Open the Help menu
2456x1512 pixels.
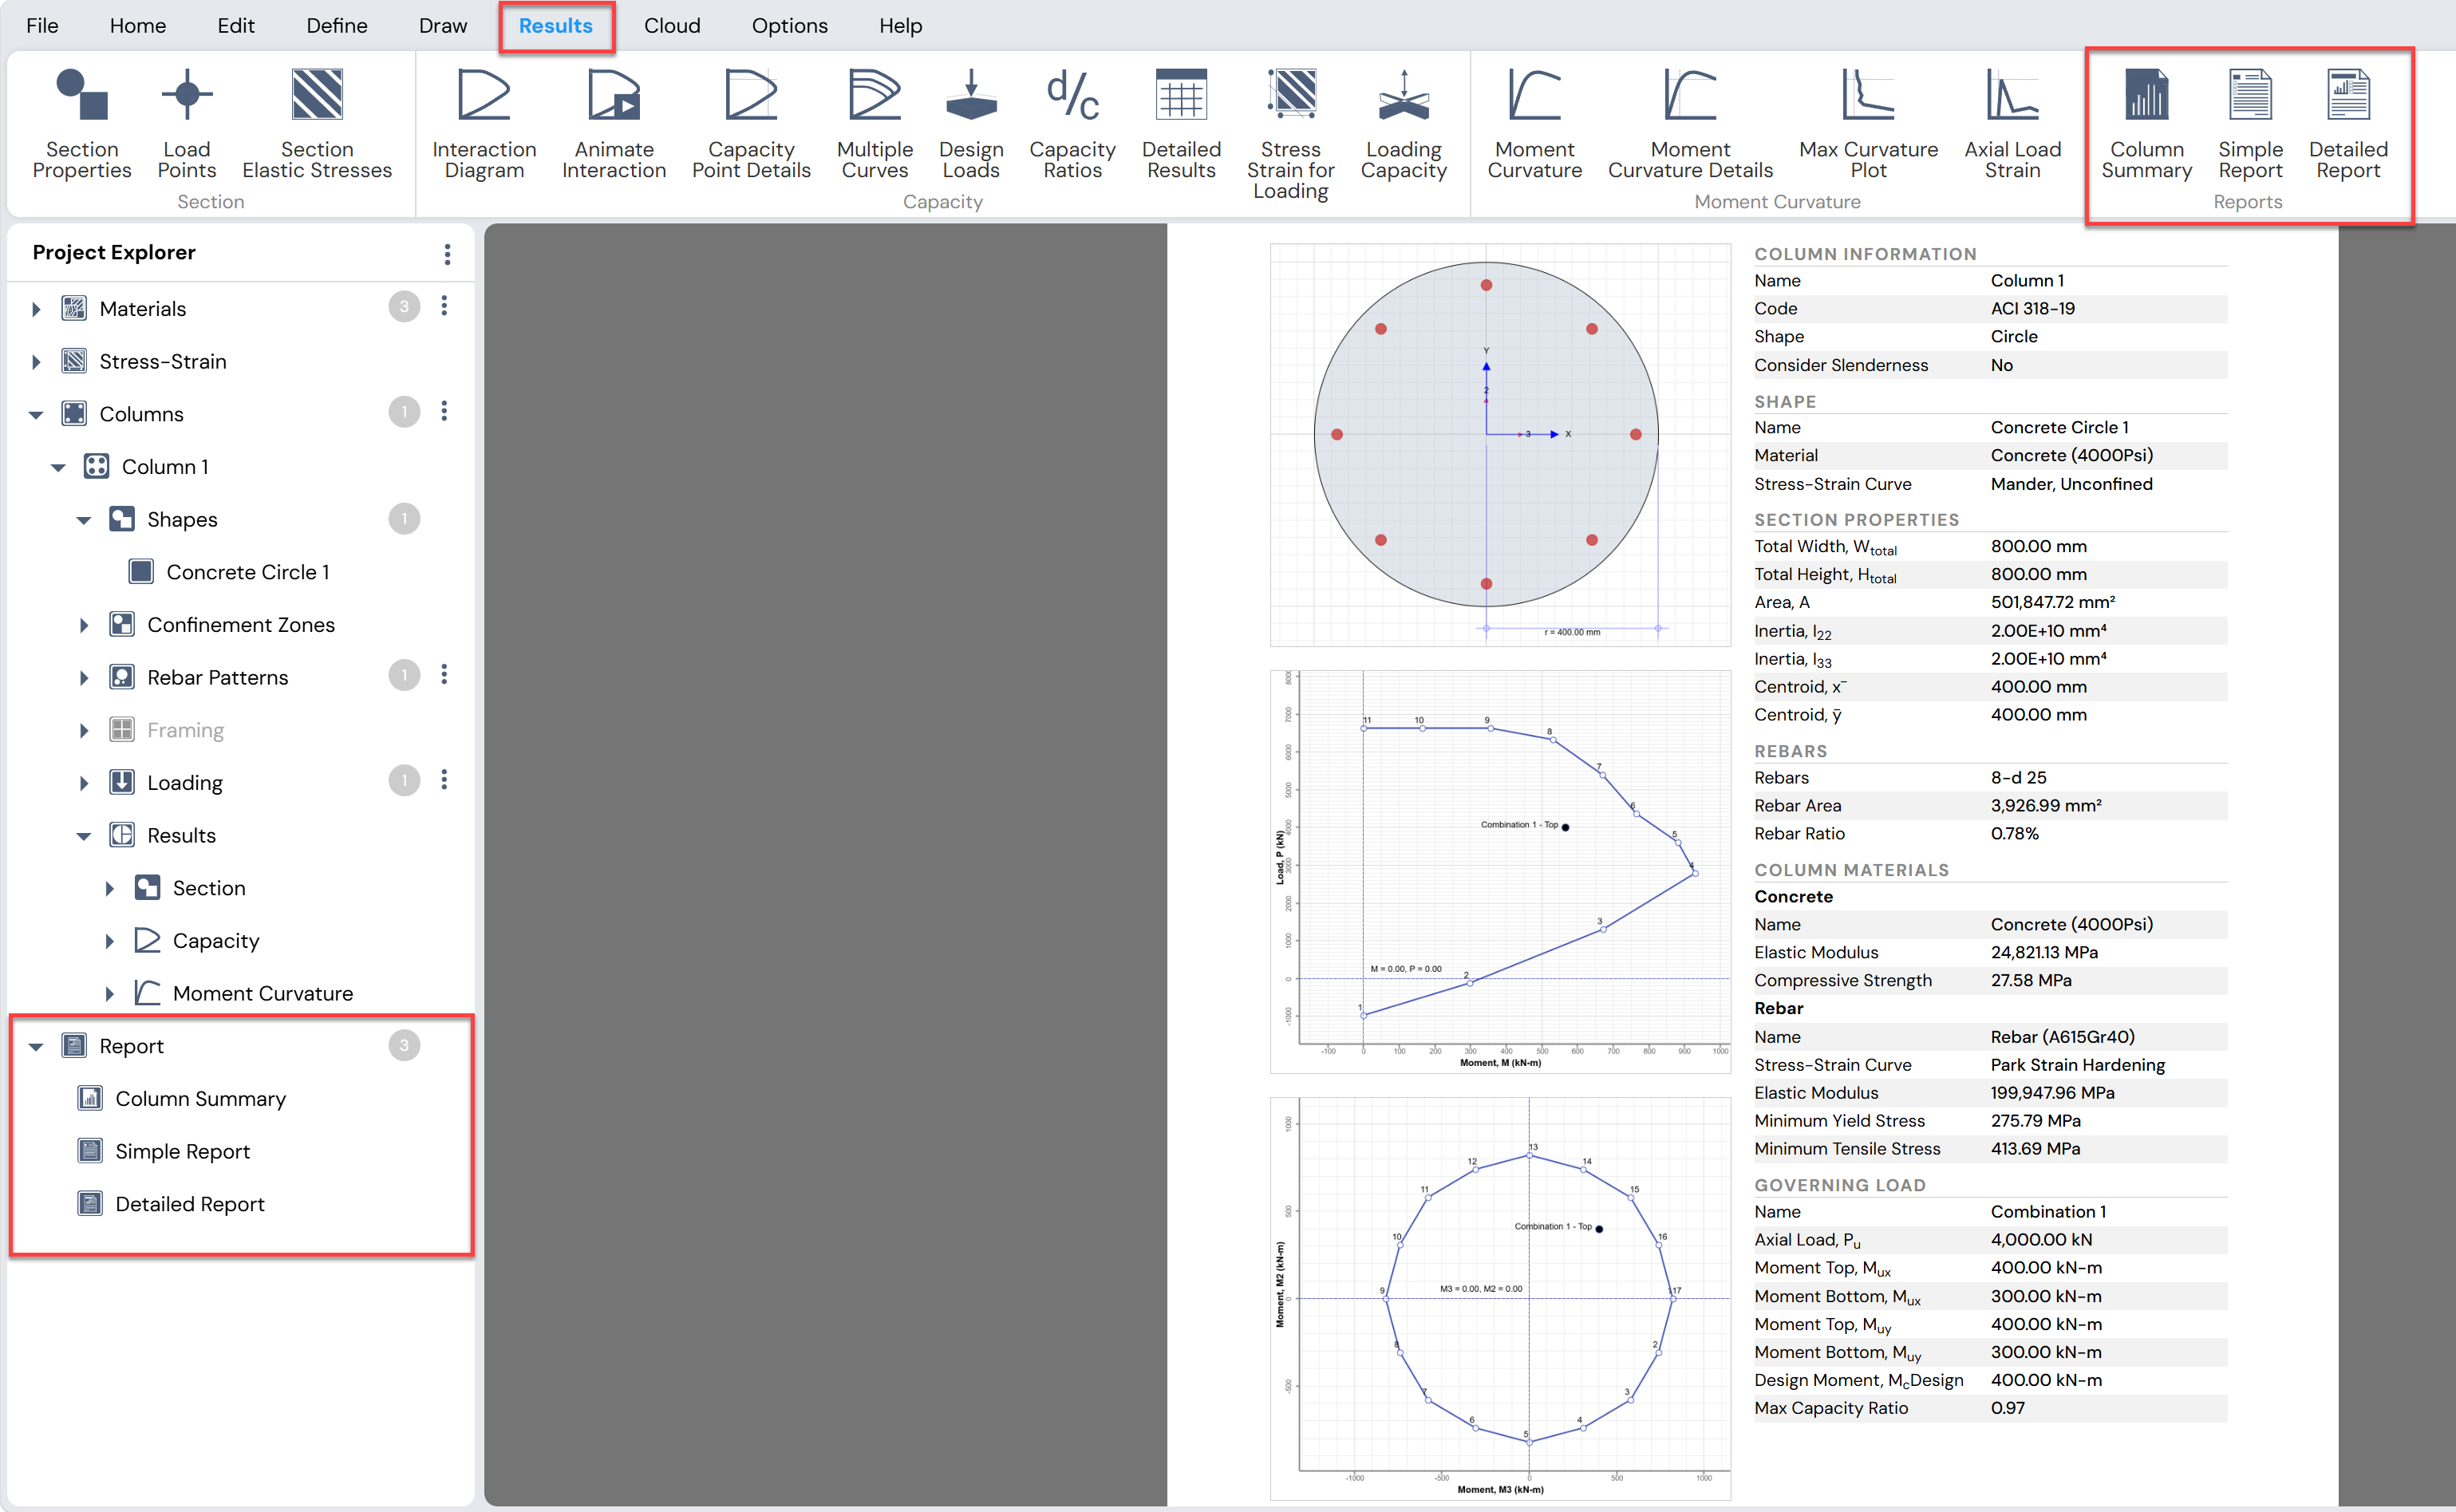[900, 26]
